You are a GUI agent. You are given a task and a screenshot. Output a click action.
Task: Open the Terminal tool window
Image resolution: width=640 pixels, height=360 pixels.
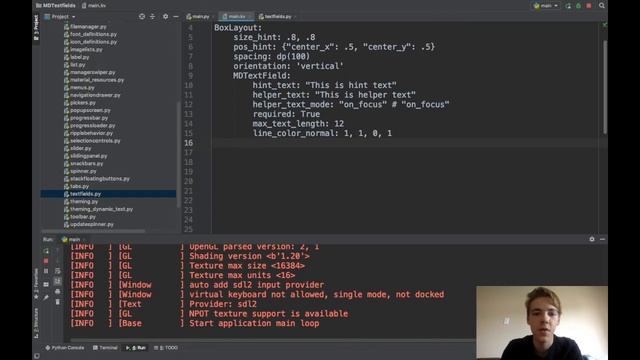[x=105, y=348]
